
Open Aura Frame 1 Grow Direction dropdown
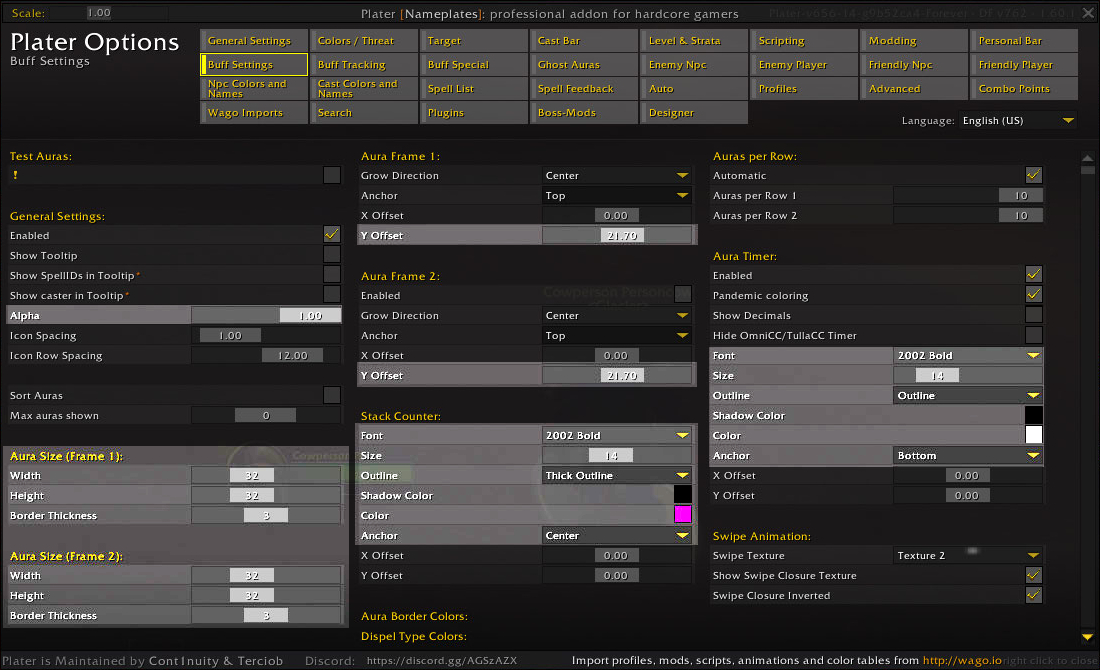coord(617,175)
